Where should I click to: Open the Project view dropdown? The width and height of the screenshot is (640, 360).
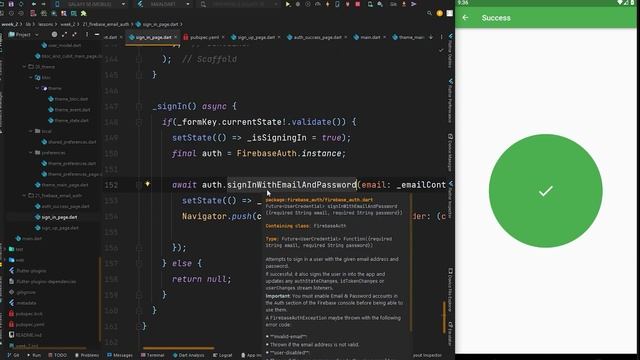(x=24, y=35)
